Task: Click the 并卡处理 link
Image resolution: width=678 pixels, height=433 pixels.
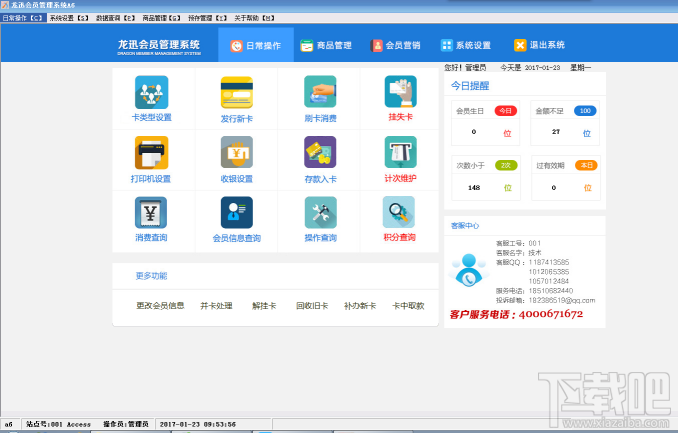Action: (216, 306)
